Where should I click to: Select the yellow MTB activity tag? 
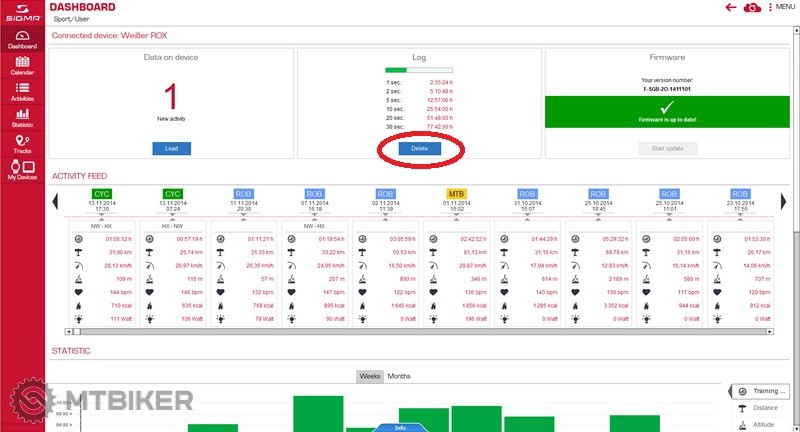[456, 193]
